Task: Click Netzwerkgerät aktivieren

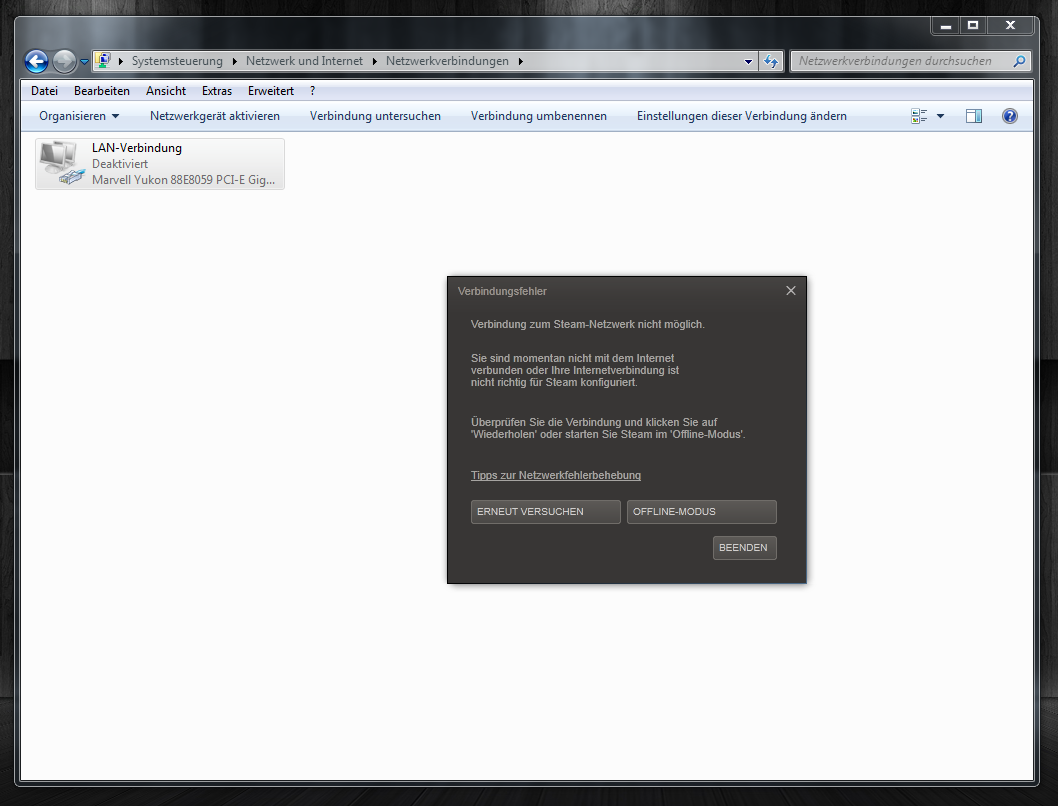Action: (215, 116)
